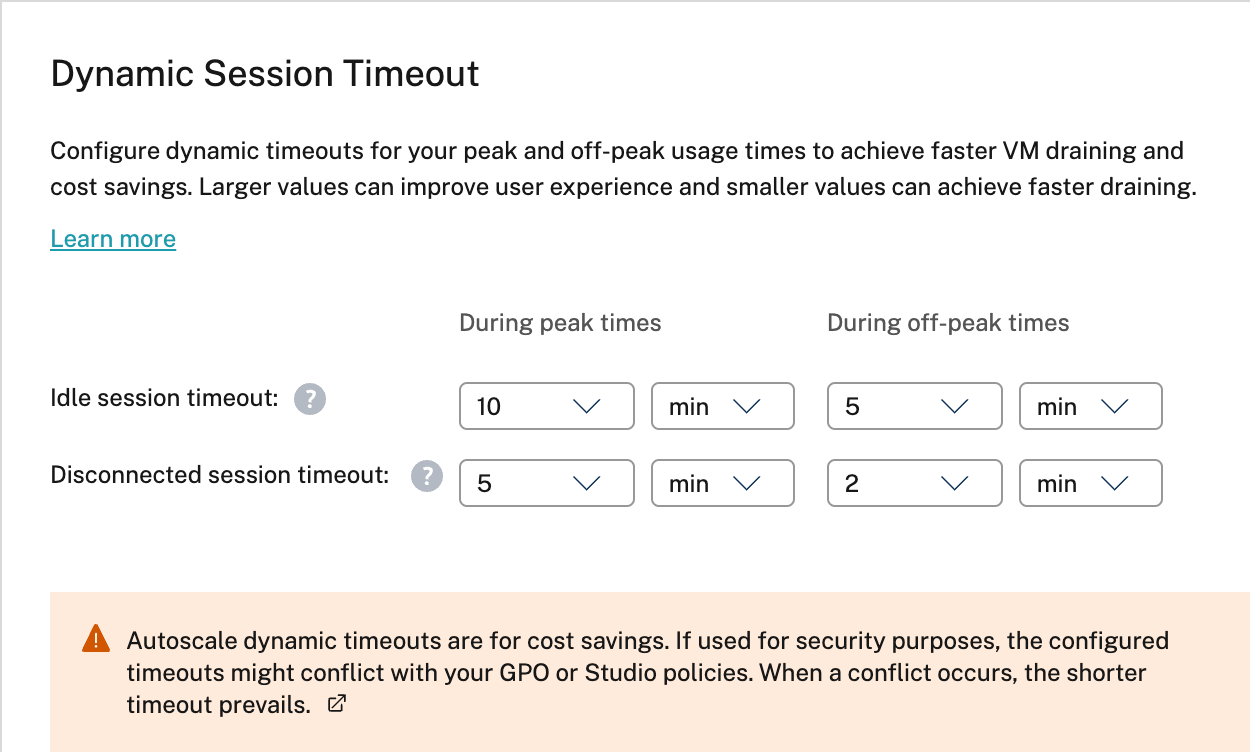The image size is (1250, 752).
Task: Expand the off-peak idle timeout unit dropdown
Action: (1090, 406)
